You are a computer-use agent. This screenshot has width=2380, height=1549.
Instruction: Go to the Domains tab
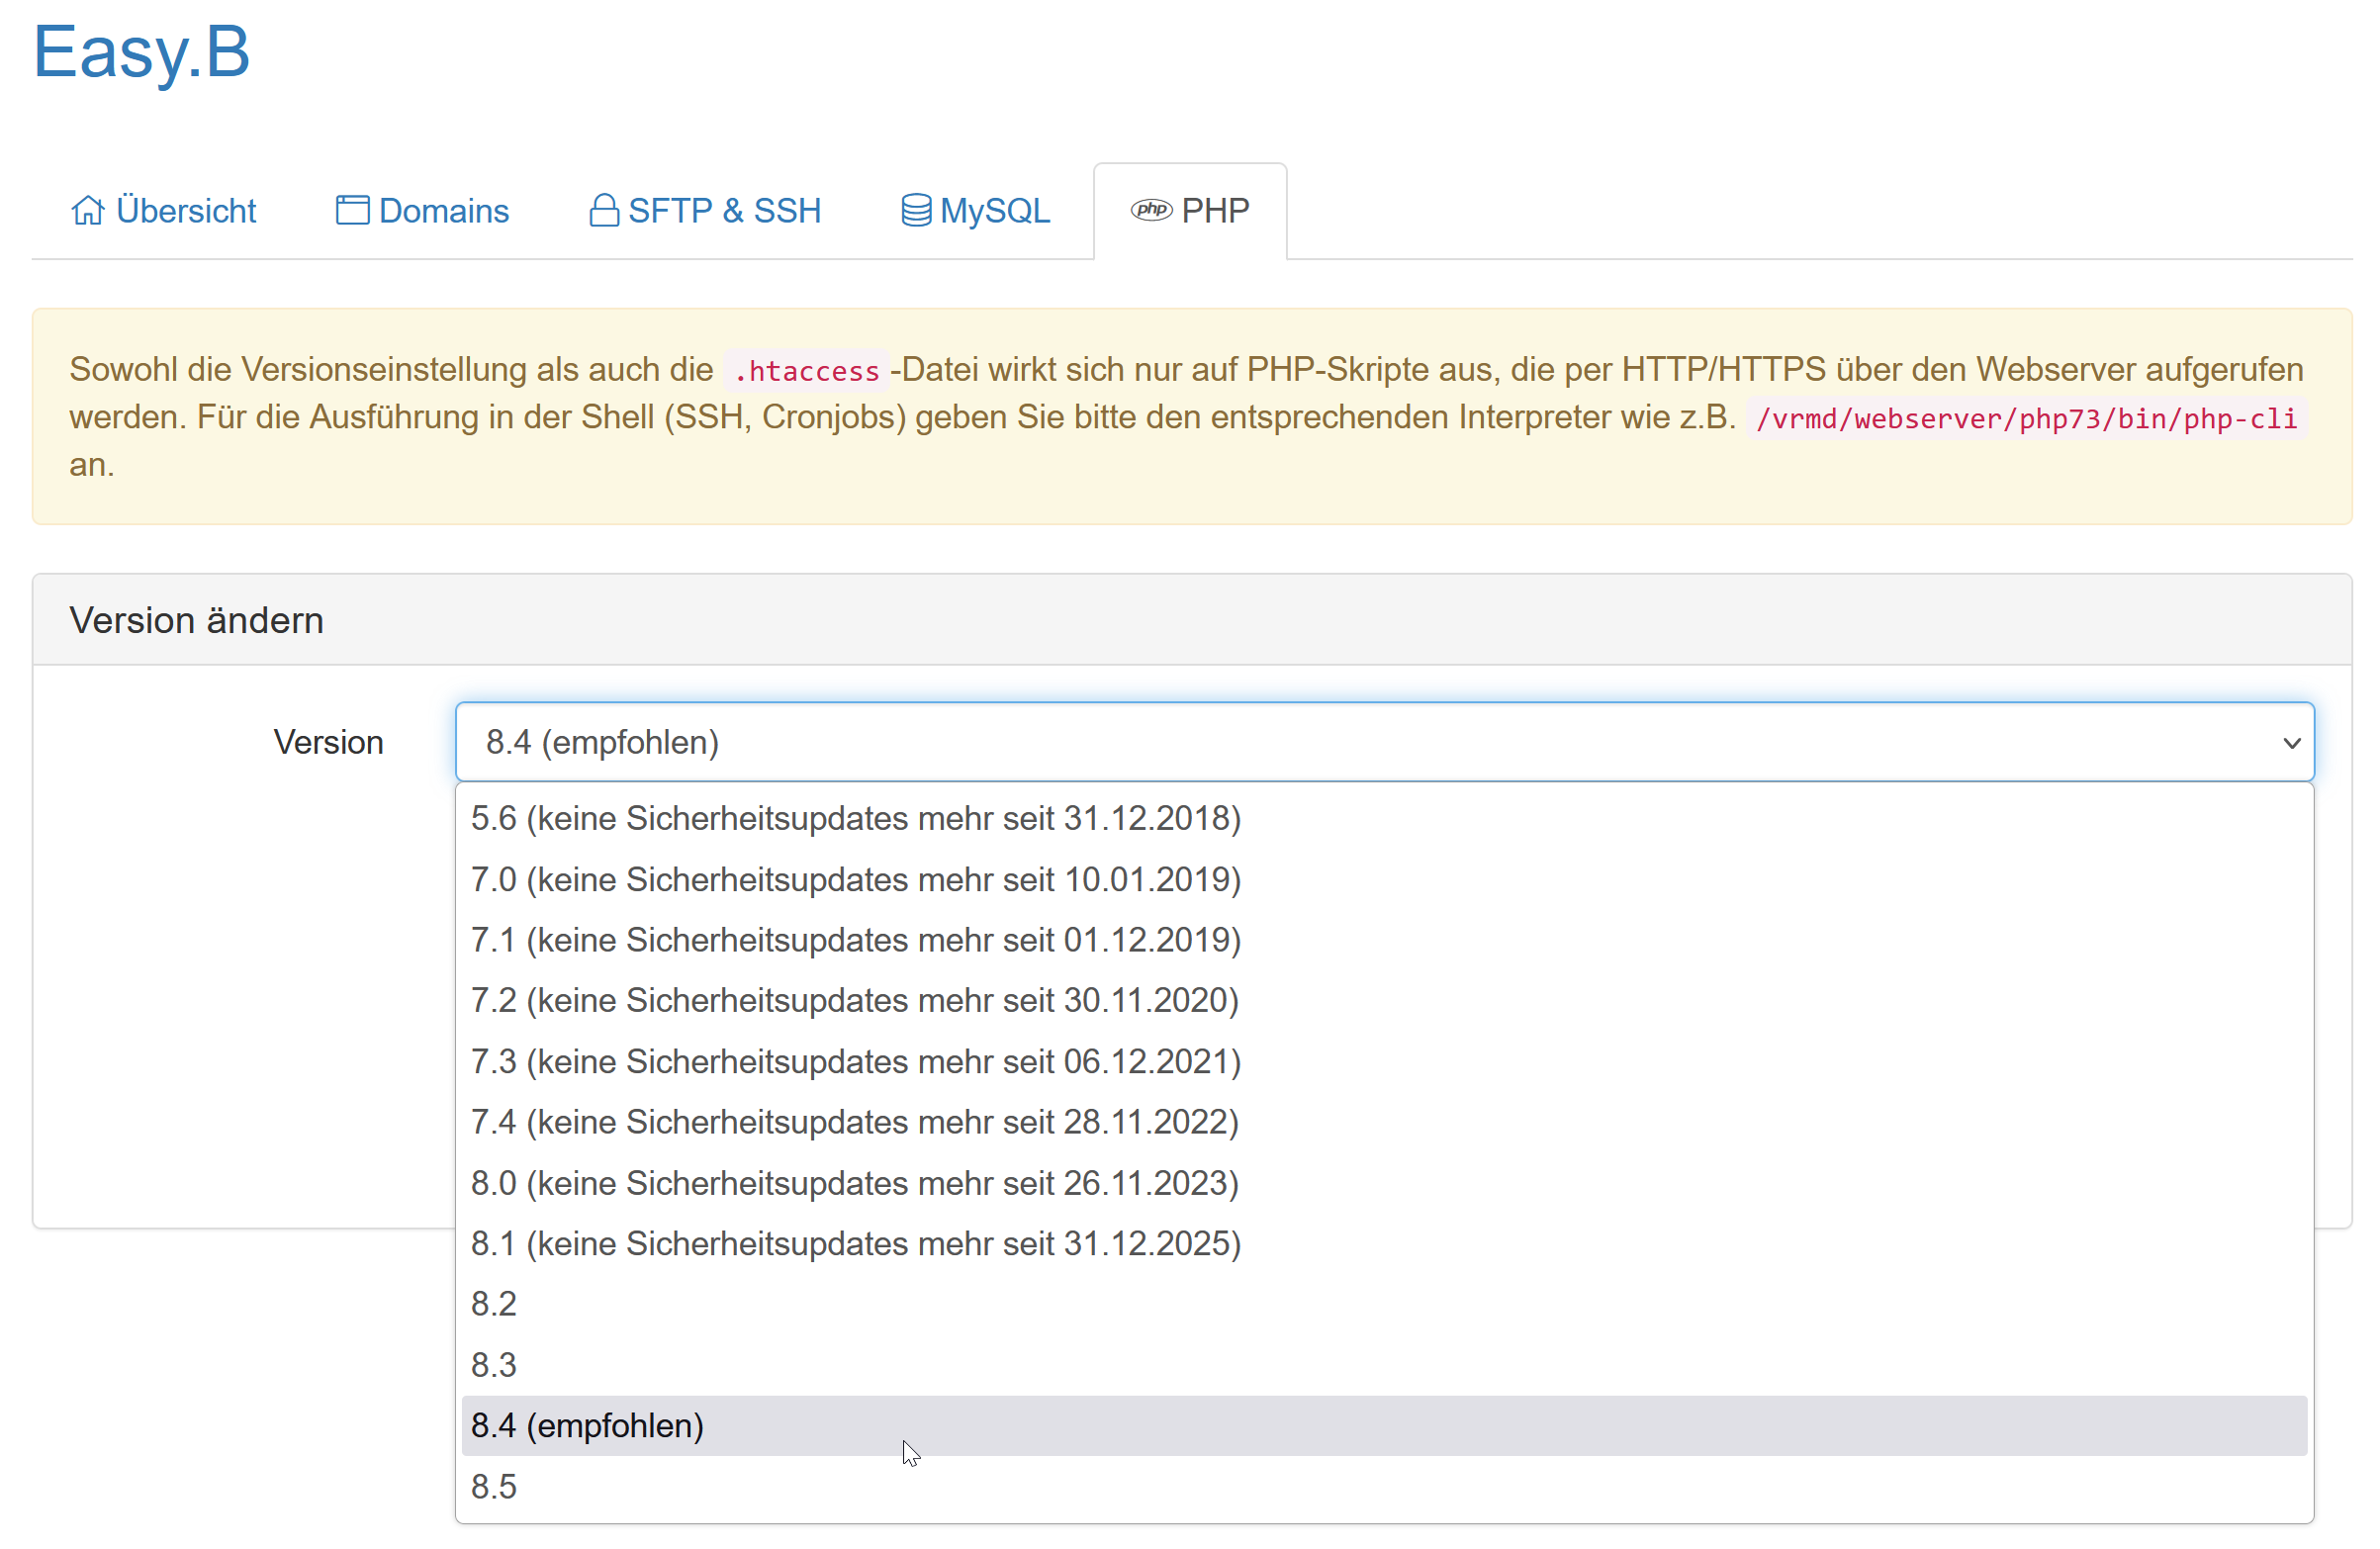click(x=444, y=211)
